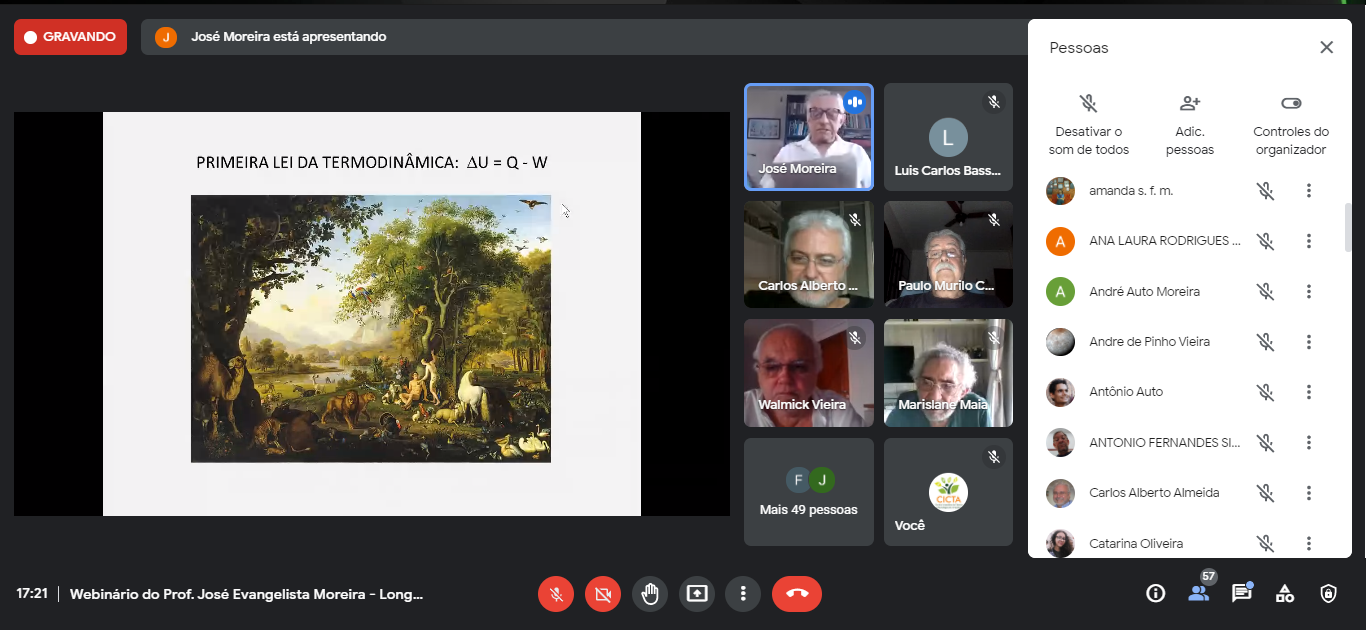Click Andre de Pinho Vieira avatar
This screenshot has width=1366, height=630.
[x=1060, y=342]
